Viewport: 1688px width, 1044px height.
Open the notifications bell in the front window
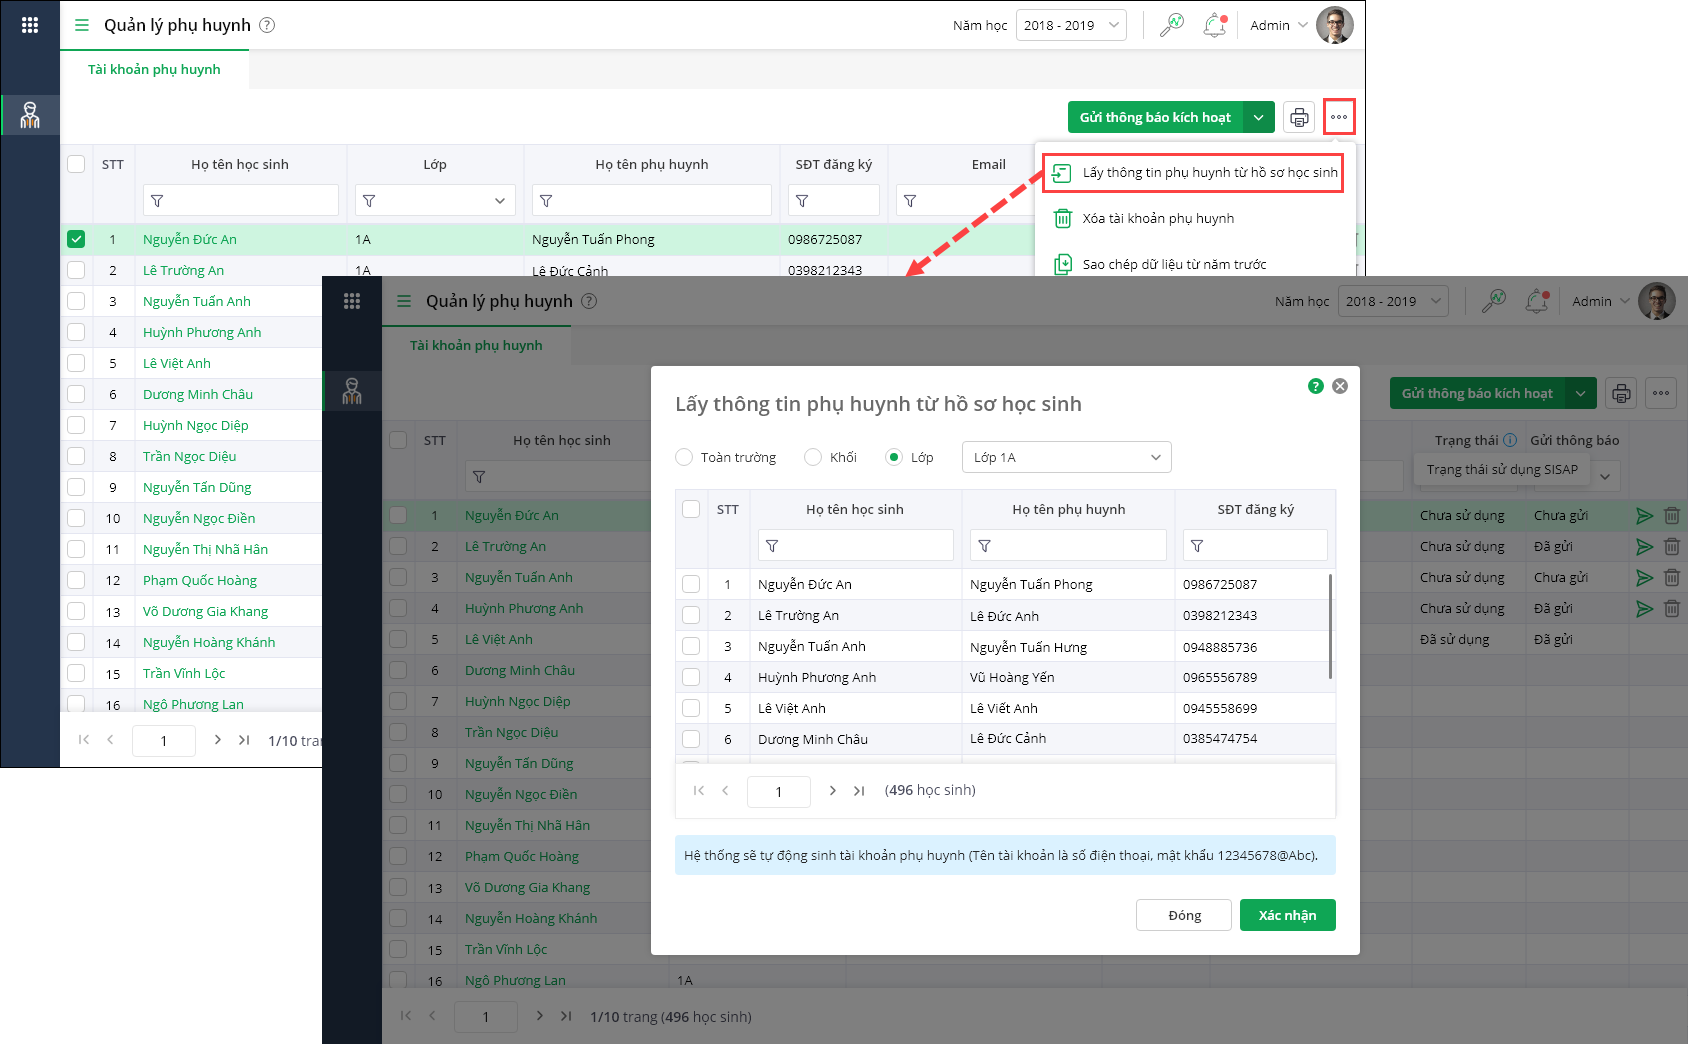tap(1537, 301)
